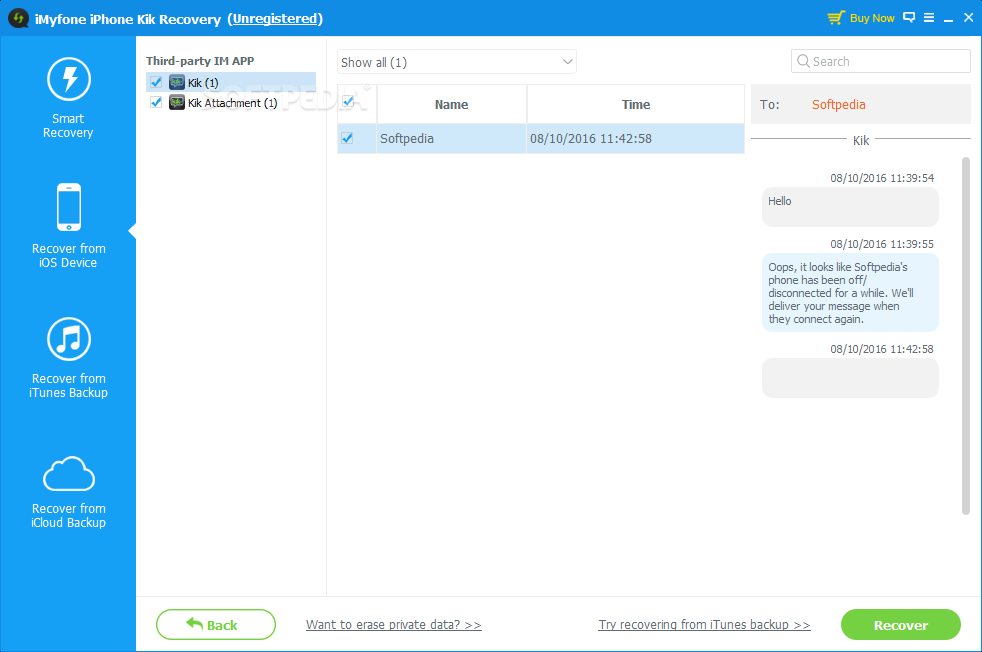Open the feedback speech bubble icon
982x652 pixels.
point(909,18)
